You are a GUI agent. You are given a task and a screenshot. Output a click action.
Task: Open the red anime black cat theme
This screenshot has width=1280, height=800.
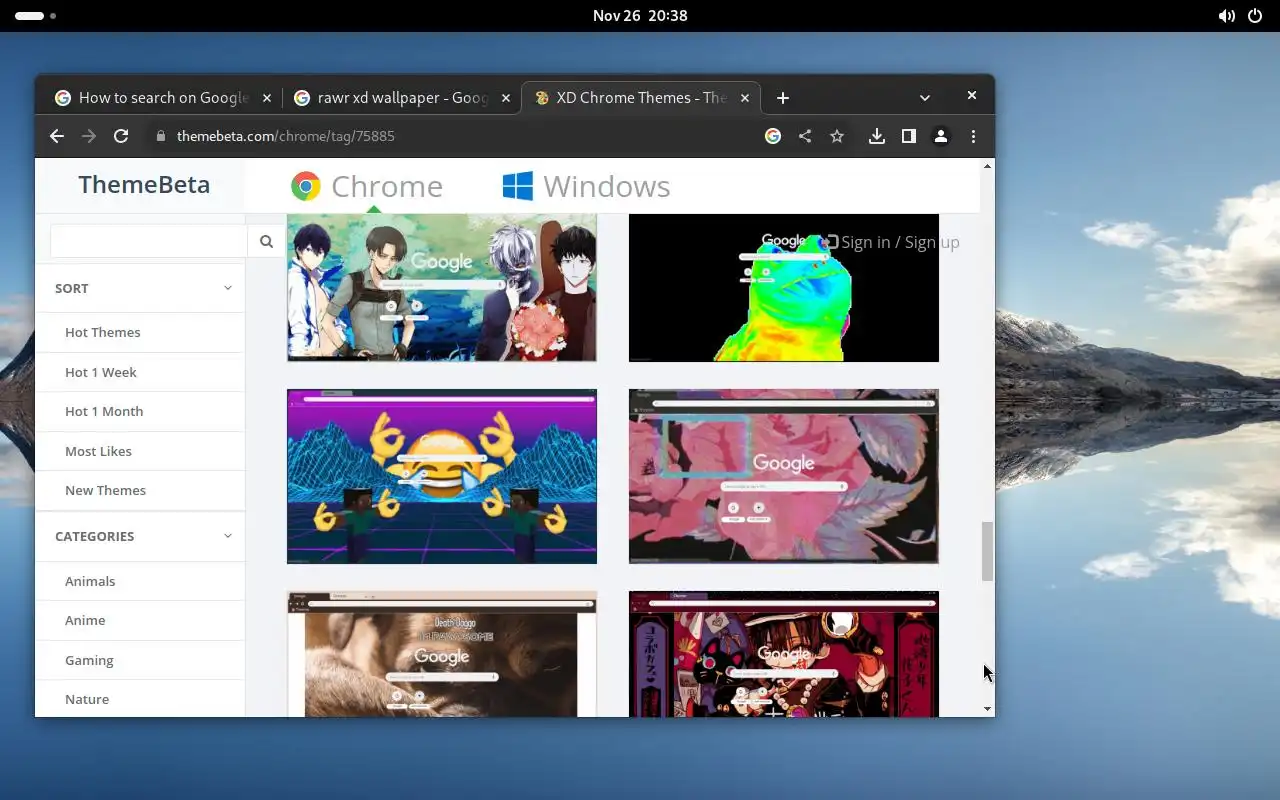tap(784, 654)
